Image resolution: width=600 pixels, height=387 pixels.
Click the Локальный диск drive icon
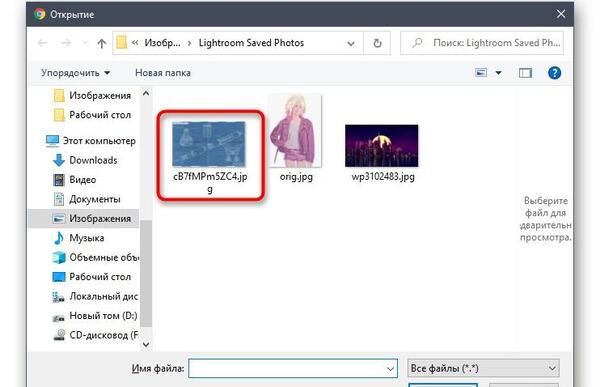point(59,297)
